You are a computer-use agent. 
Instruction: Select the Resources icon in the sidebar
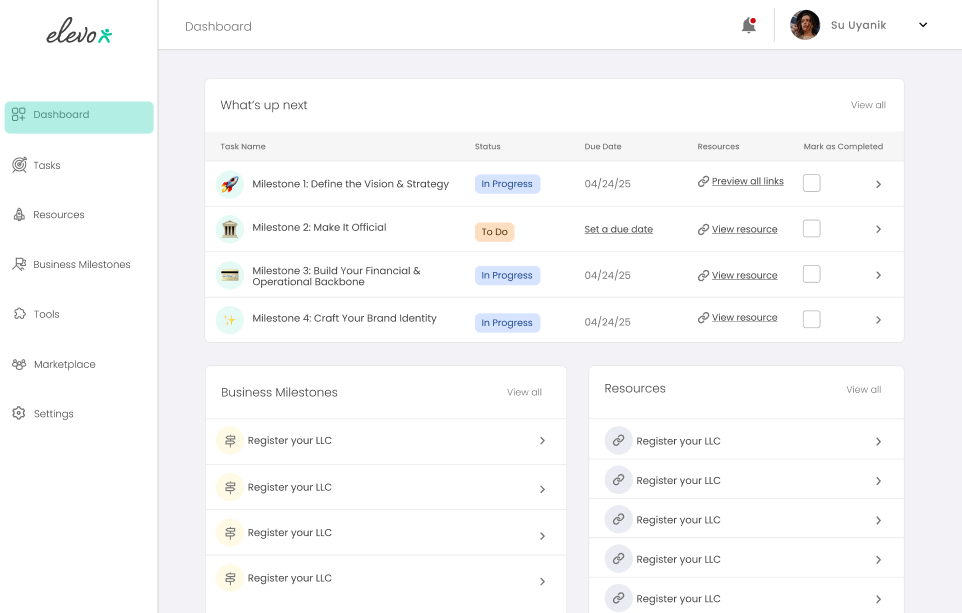(20, 215)
